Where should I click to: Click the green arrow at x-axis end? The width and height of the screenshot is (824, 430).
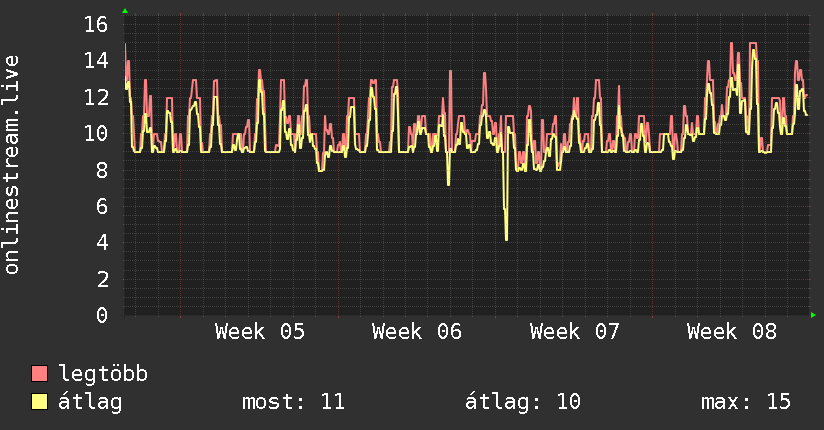(813, 315)
